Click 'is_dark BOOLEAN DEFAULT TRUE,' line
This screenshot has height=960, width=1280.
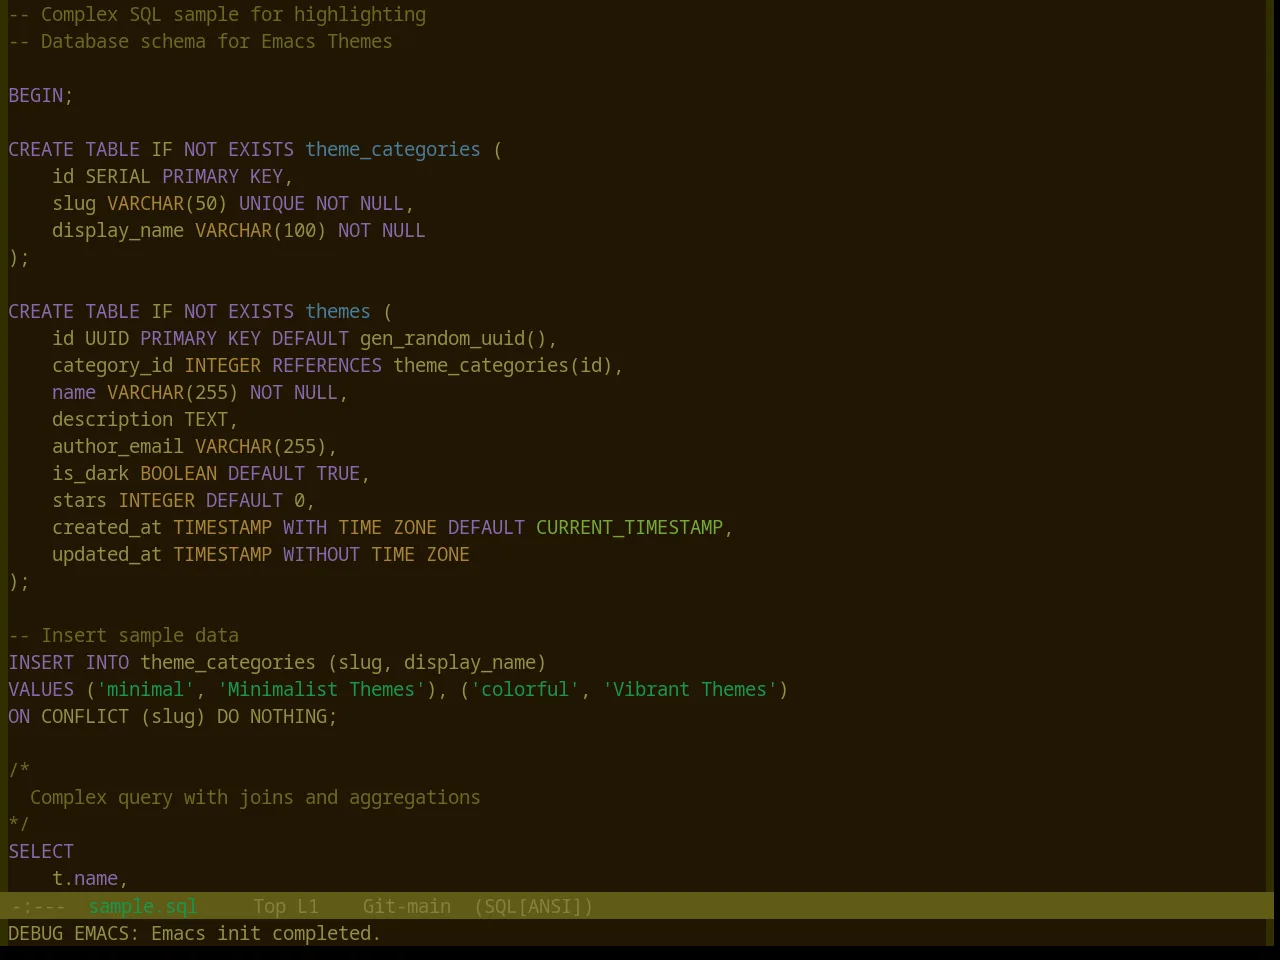(211, 473)
